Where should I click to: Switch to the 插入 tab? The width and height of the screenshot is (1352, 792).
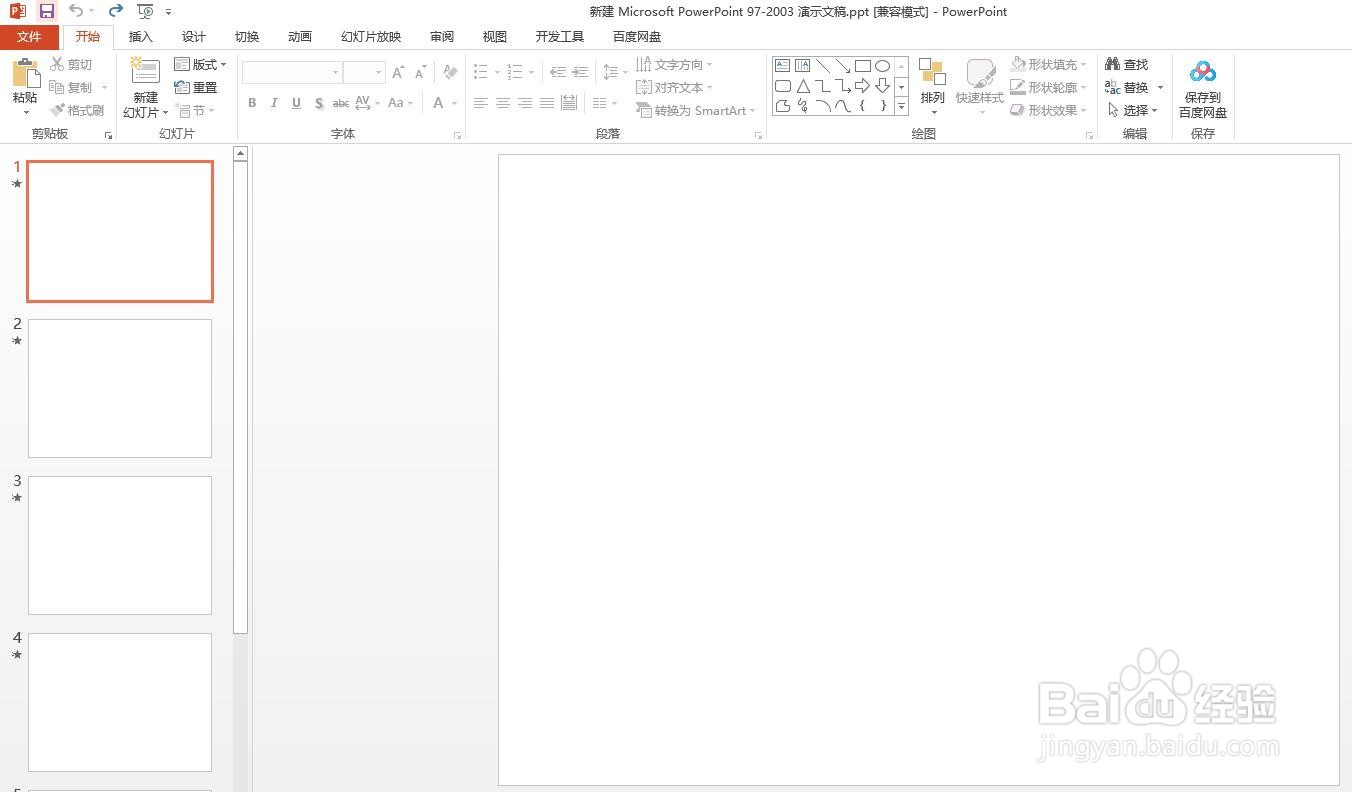pos(141,37)
